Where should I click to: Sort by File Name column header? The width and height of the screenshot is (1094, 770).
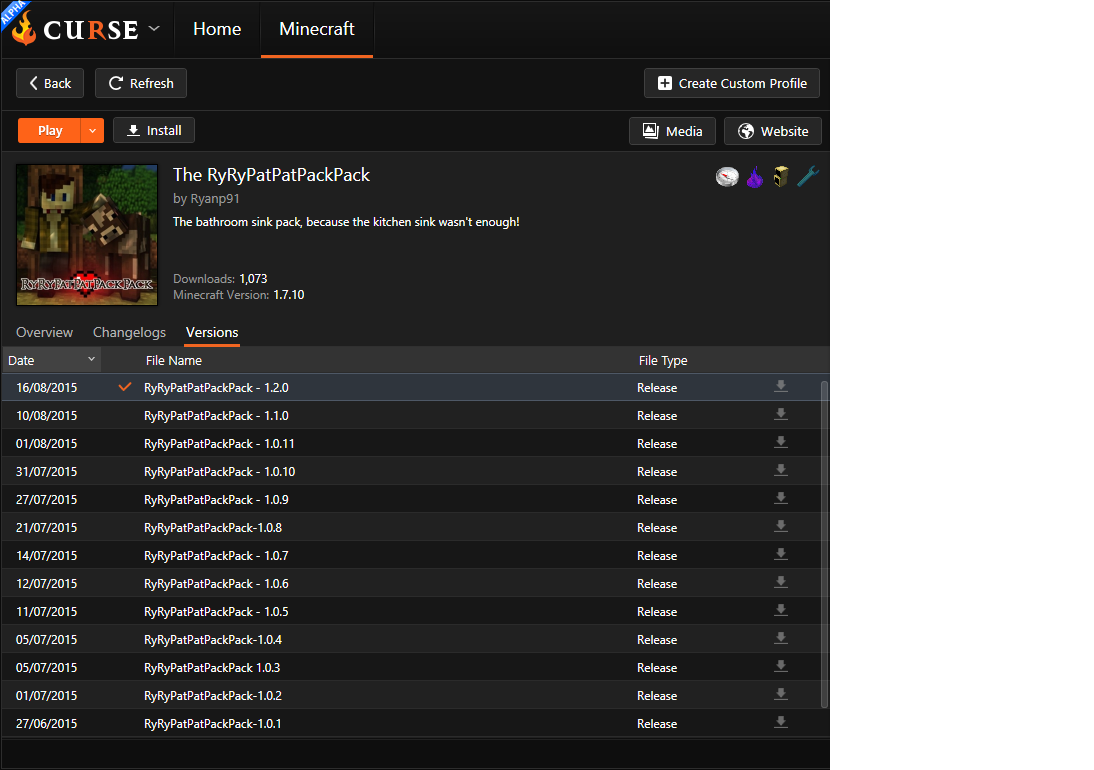[174, 361]
